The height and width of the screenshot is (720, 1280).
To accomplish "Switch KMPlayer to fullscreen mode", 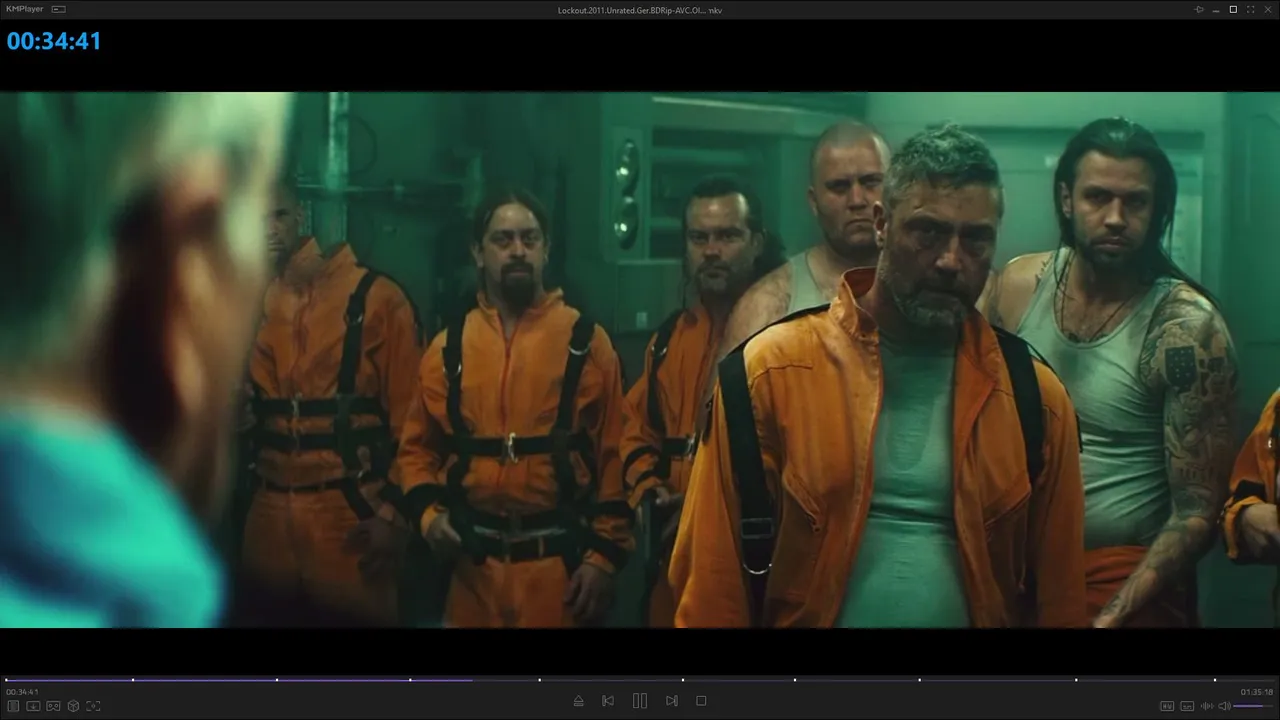I will click(x=1250, y=9).
